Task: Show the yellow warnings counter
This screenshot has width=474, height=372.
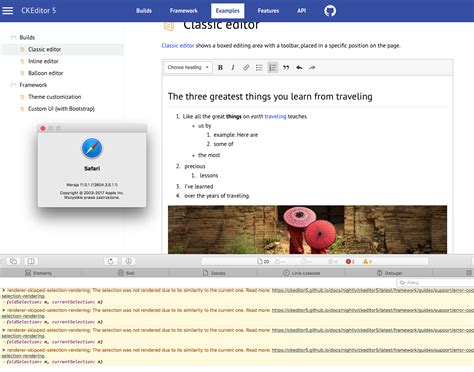Action: coord(367,262)
